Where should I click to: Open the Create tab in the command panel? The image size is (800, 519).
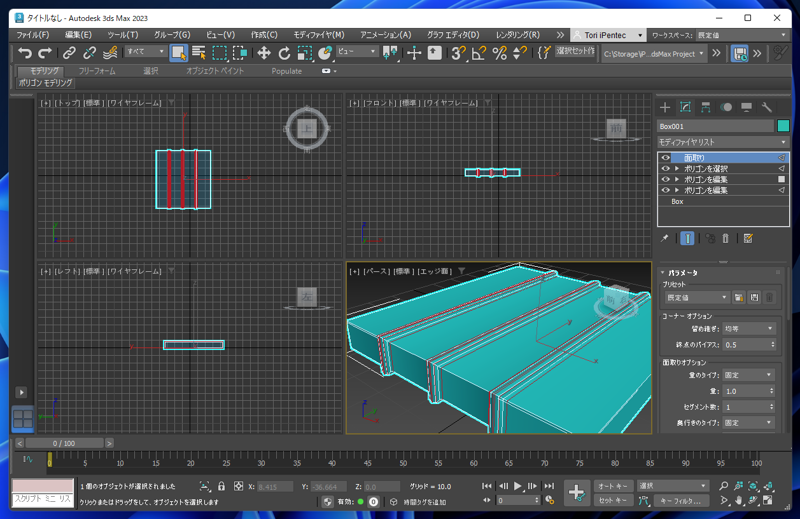pos(665,107)
